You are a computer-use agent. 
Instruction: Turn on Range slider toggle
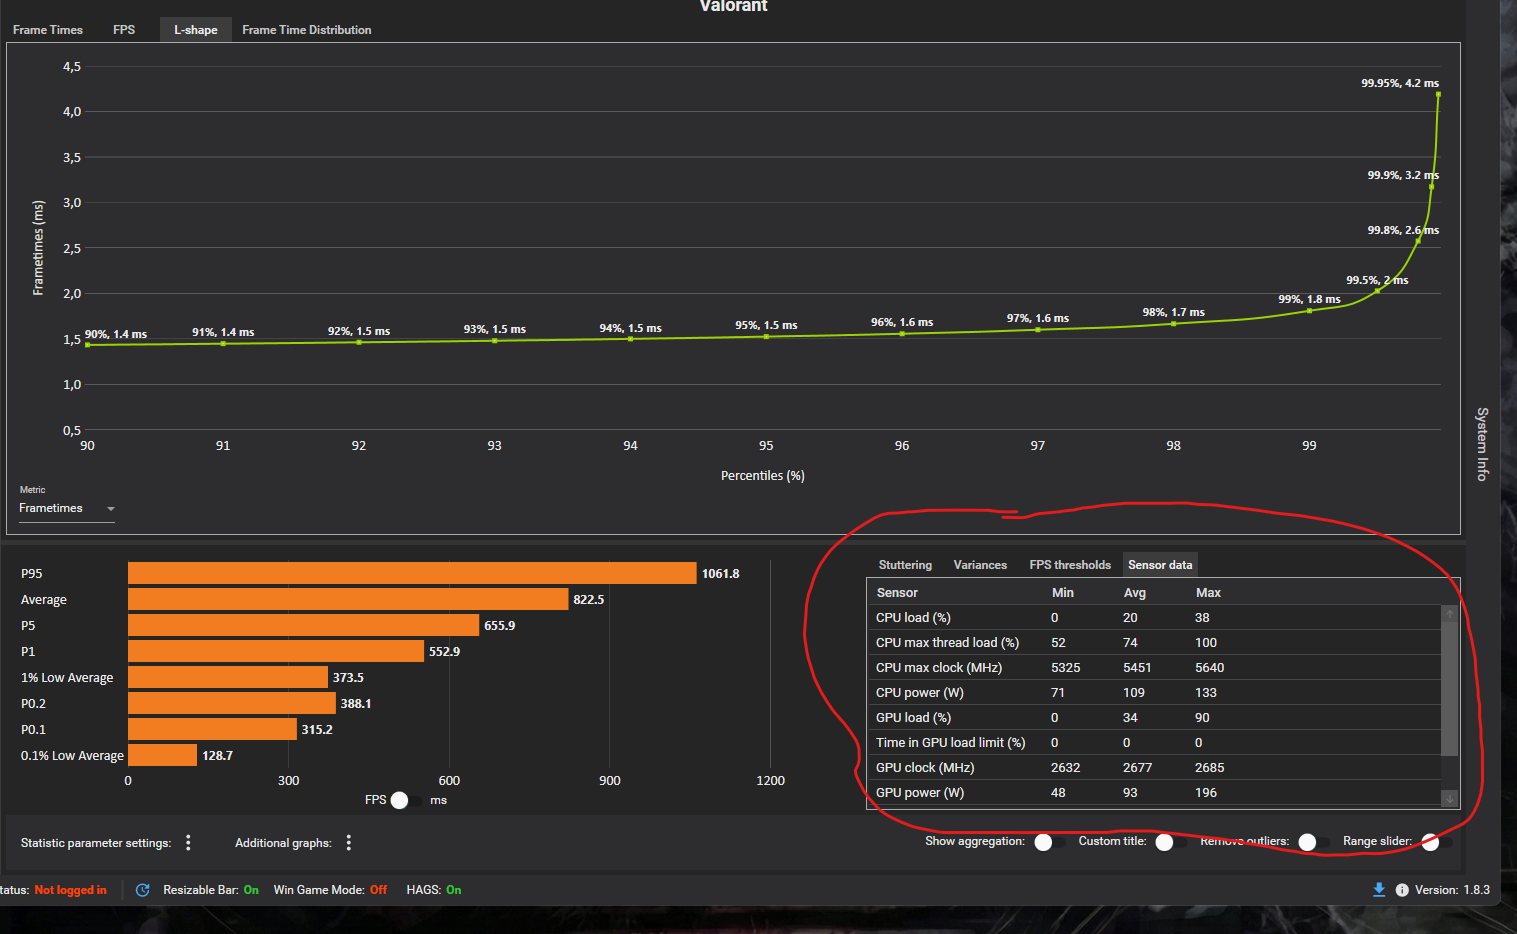tap(1437, 842)
